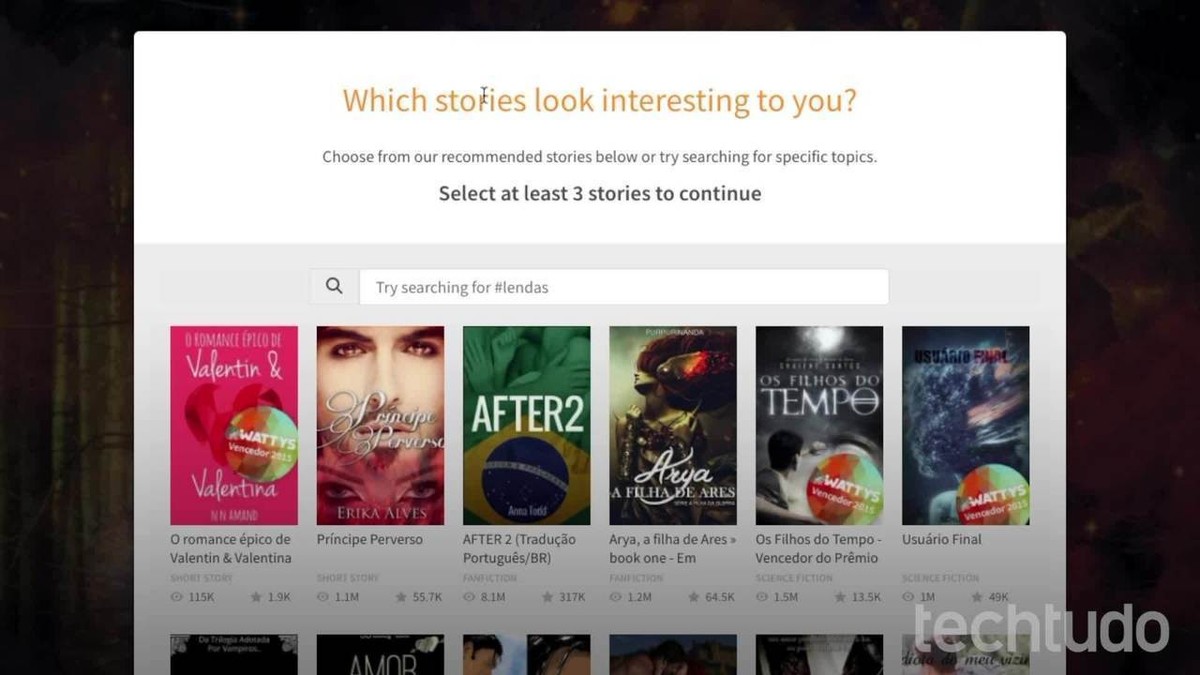Select the Arya a Filha de Ares cover
Viewport: 1200px width, 675px height.
pyautogui.click(x=672, y=425)
